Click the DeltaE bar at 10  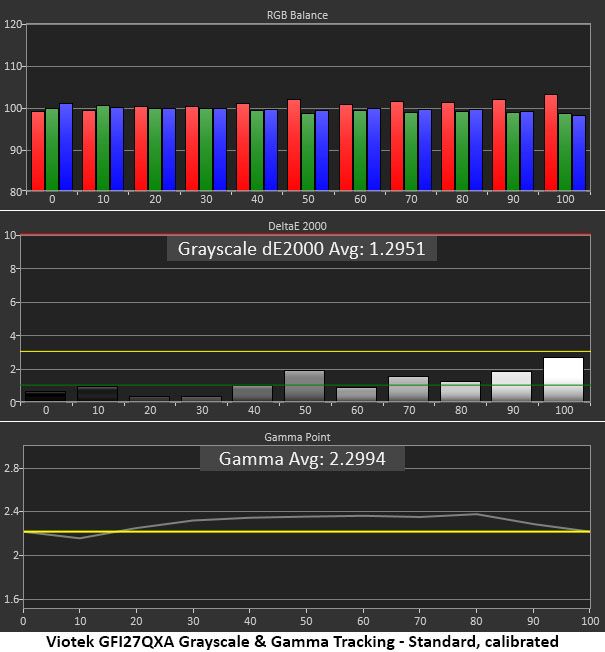coord(97,394)
